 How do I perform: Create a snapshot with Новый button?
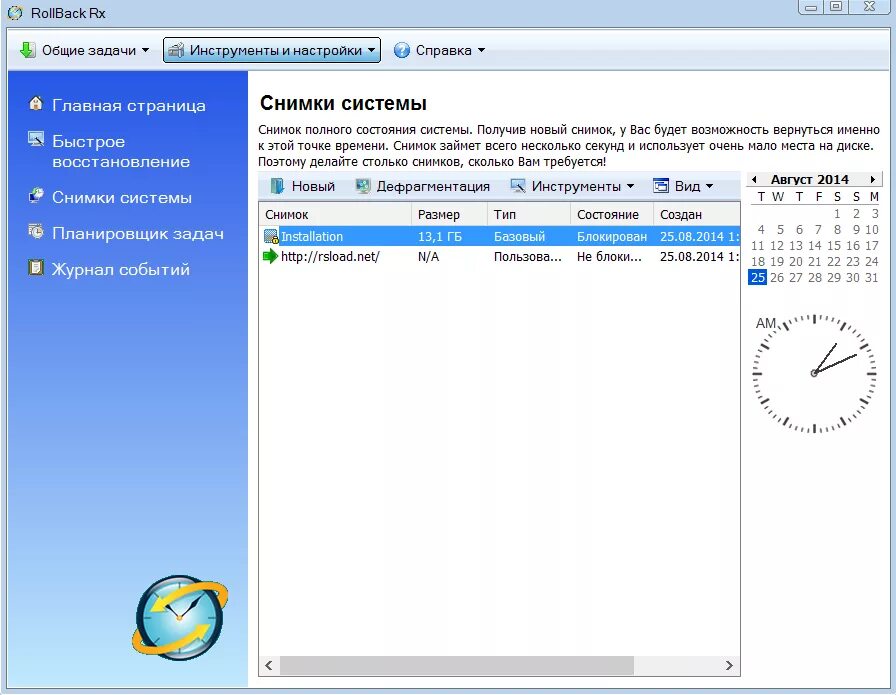coord(303,186)
